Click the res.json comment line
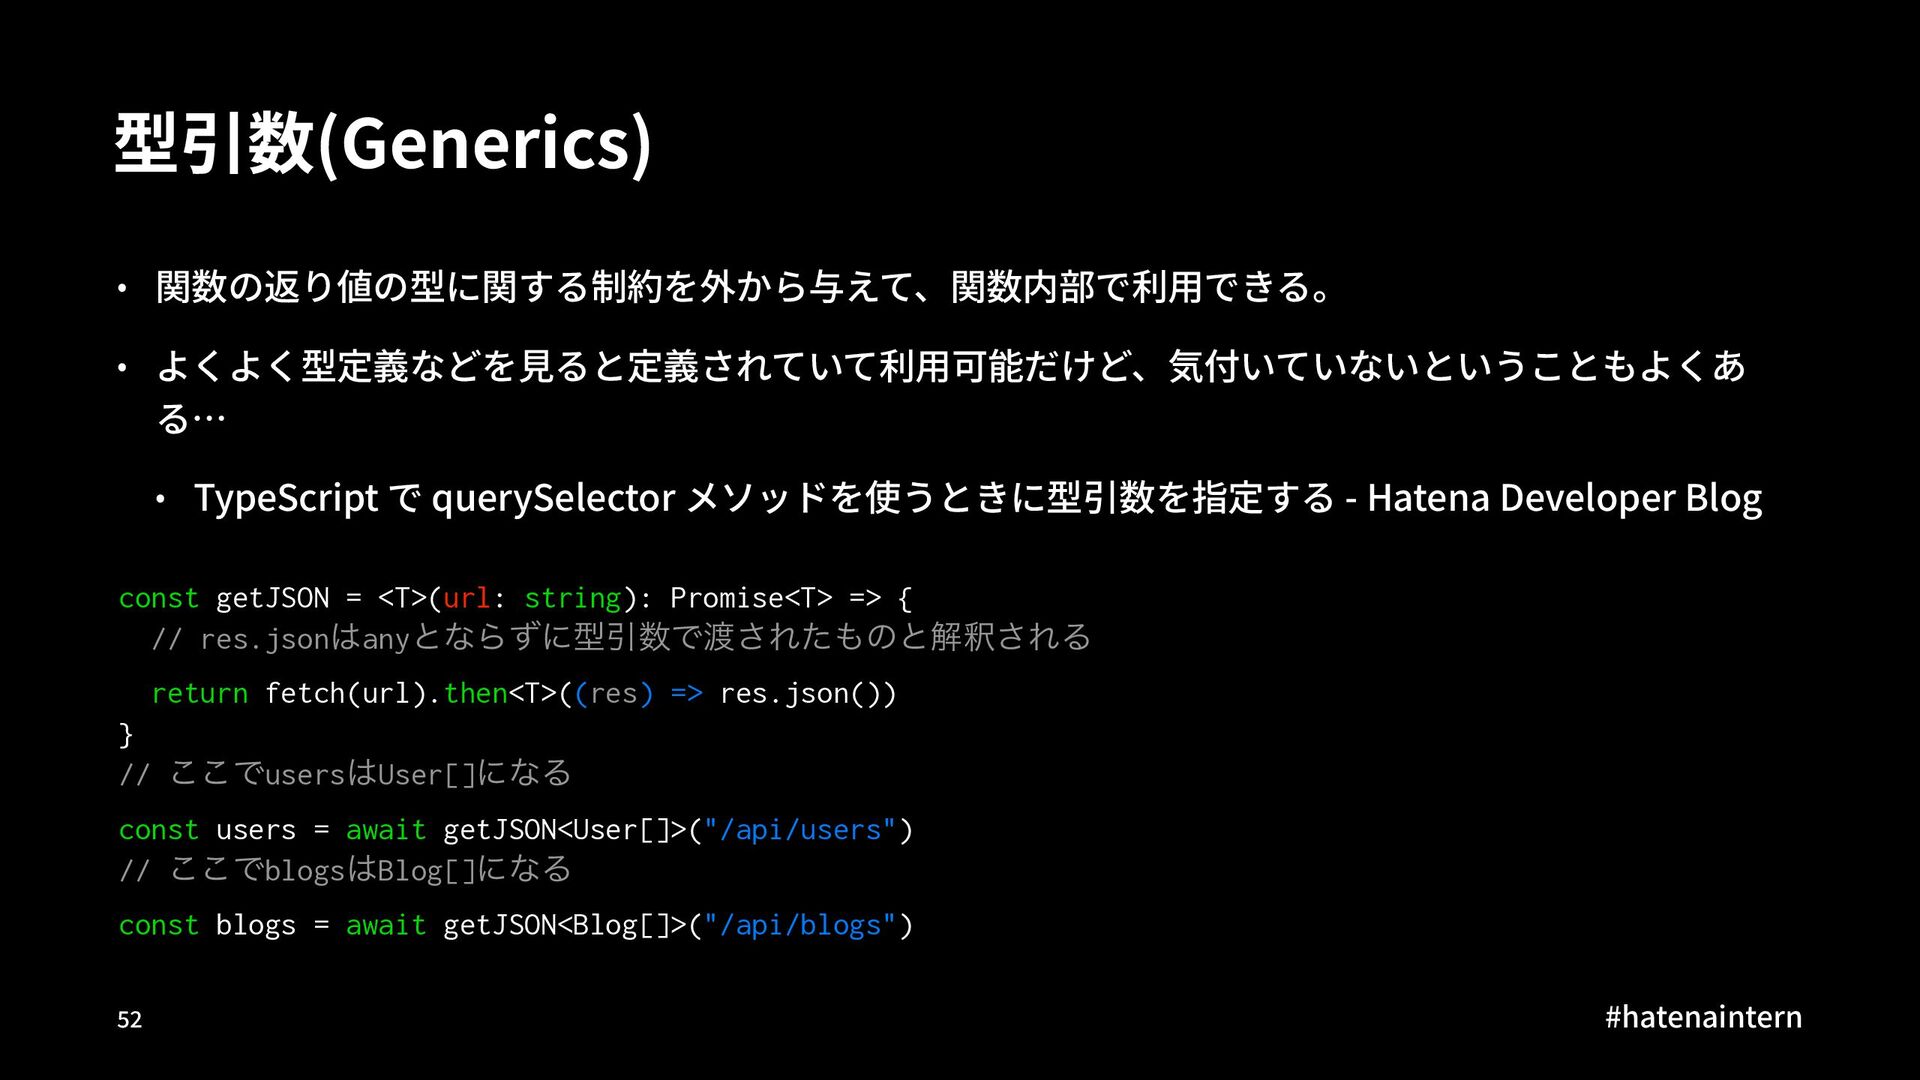 tap(620, 638)
